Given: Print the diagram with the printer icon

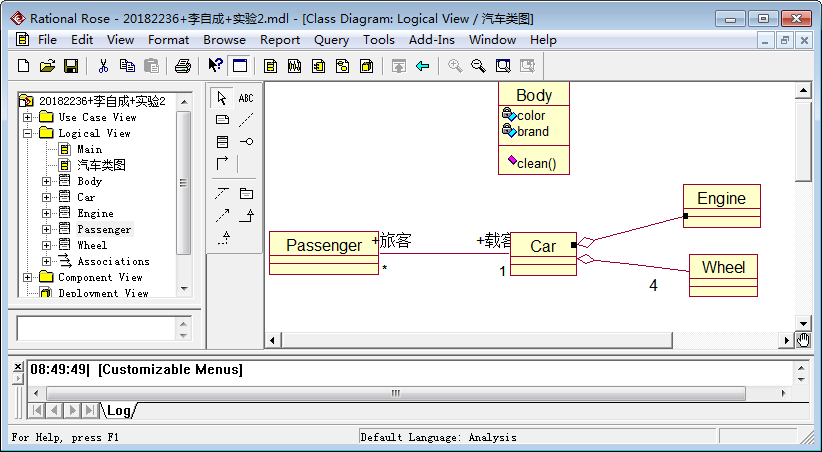Looking at the screenshot, I should [x=183, y=66].
